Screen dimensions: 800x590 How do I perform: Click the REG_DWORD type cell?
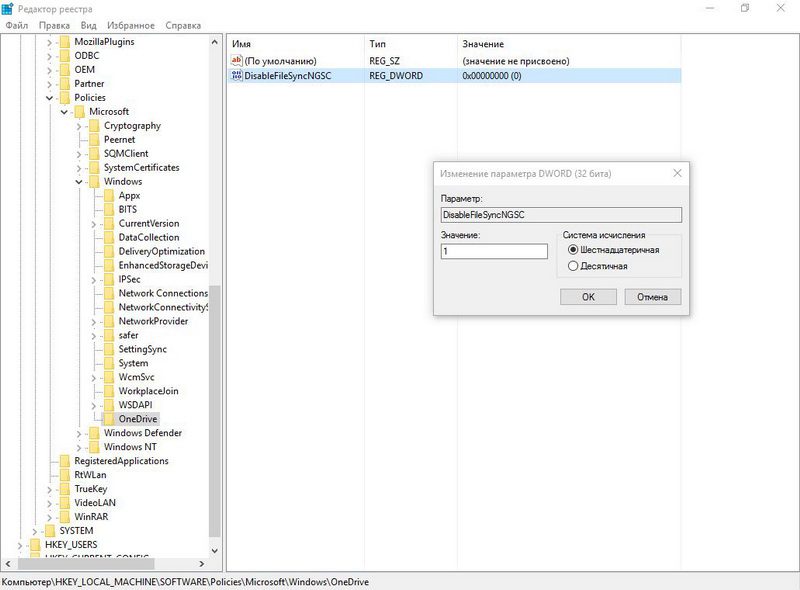point(396,76)
